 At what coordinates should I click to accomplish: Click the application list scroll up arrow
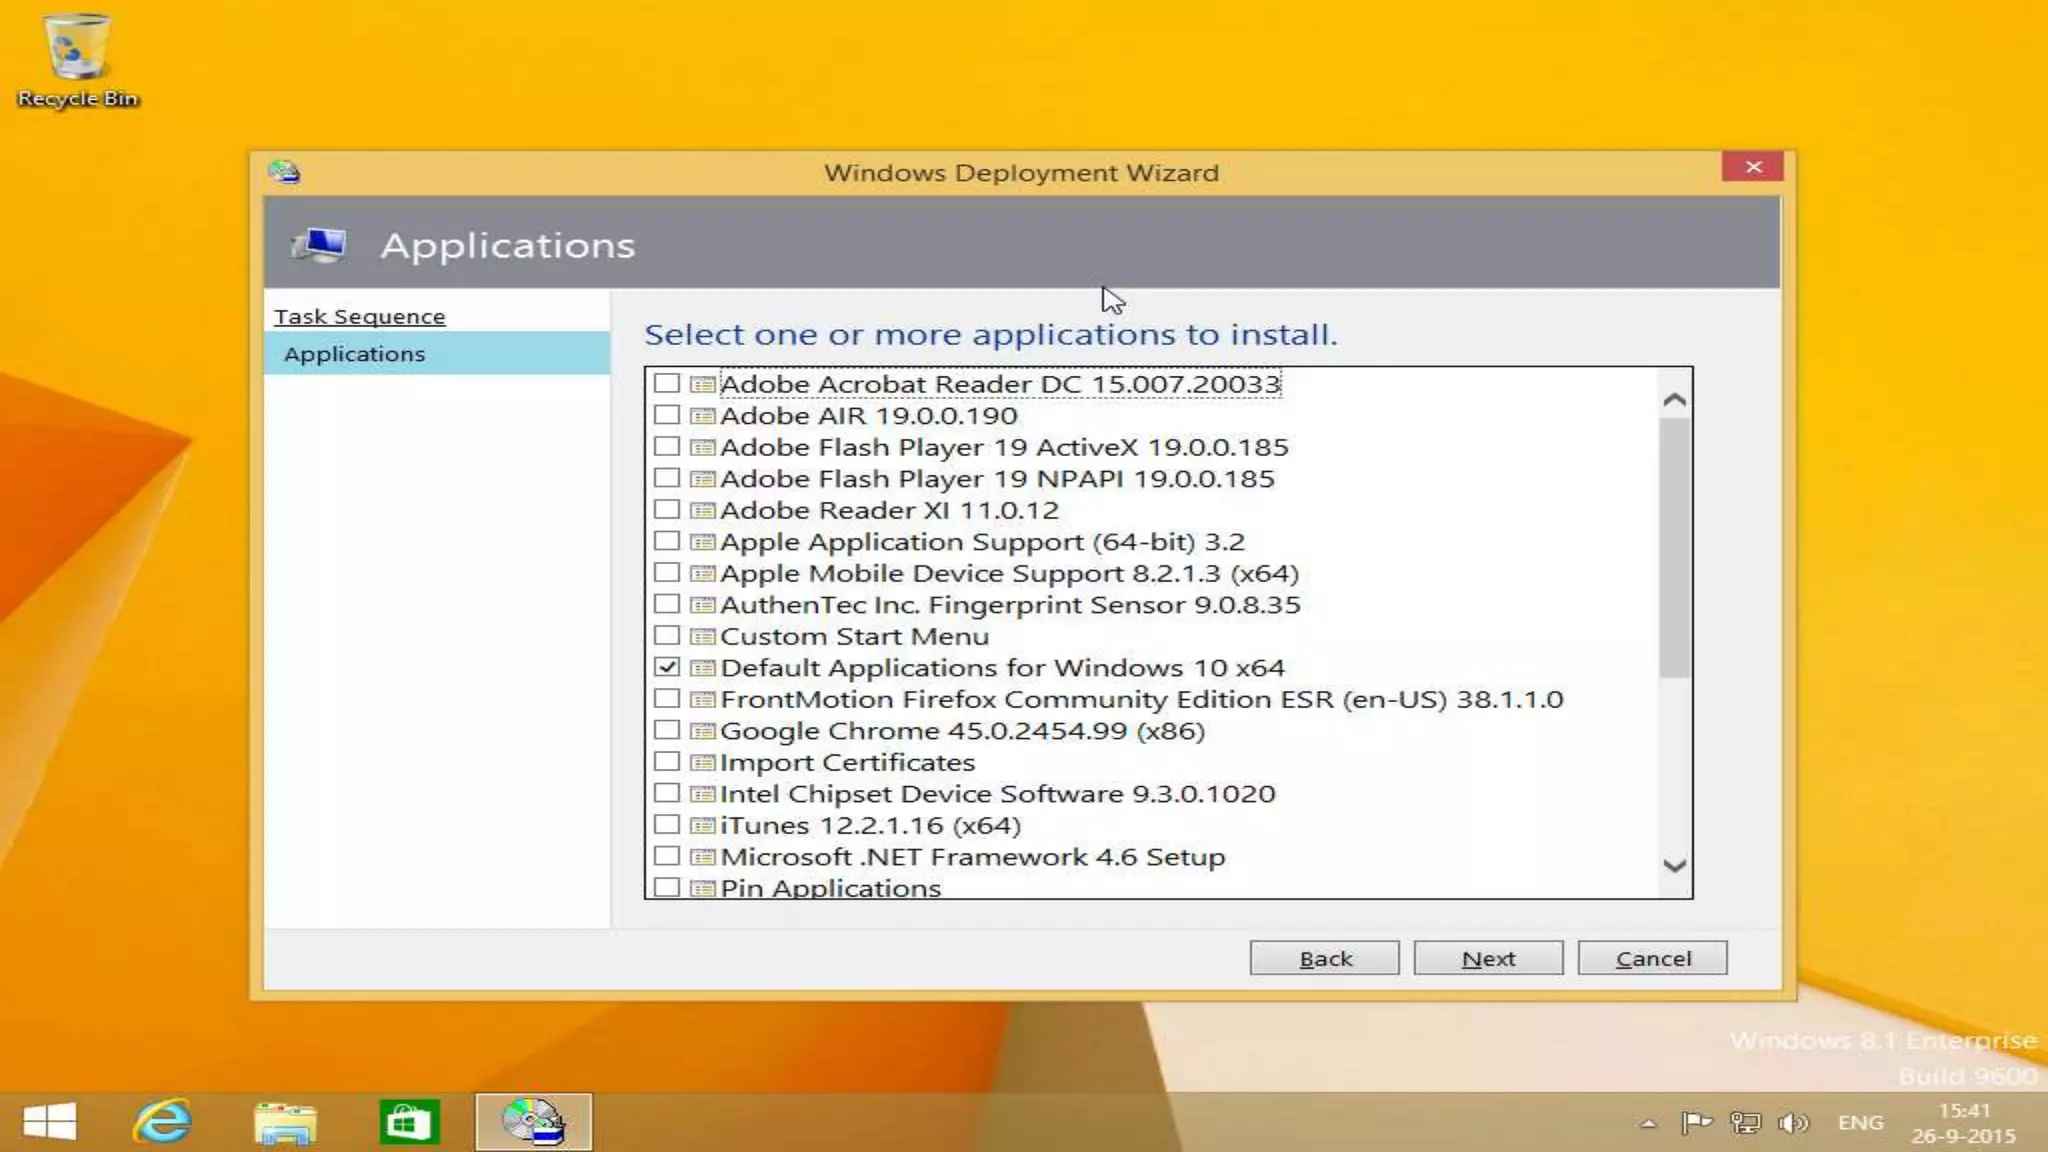[x=1675, y=400]
